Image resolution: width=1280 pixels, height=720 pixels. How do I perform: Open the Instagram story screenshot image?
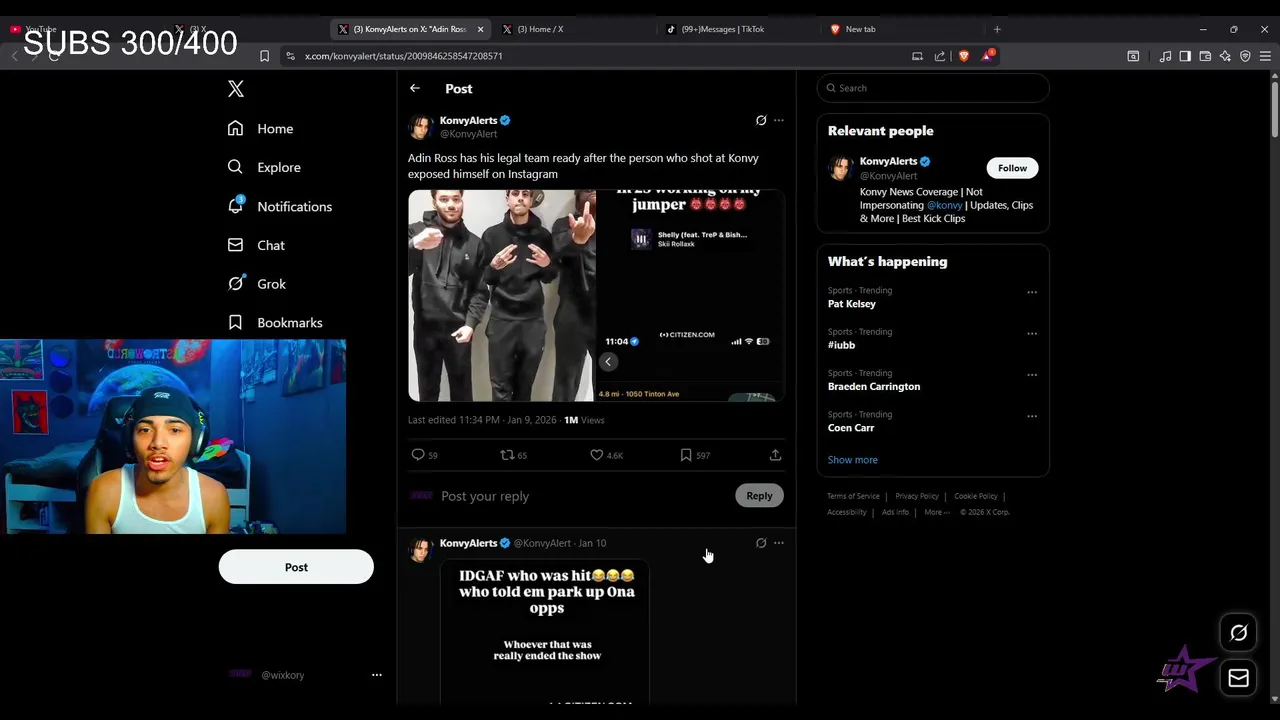click(x=691, y=295)
